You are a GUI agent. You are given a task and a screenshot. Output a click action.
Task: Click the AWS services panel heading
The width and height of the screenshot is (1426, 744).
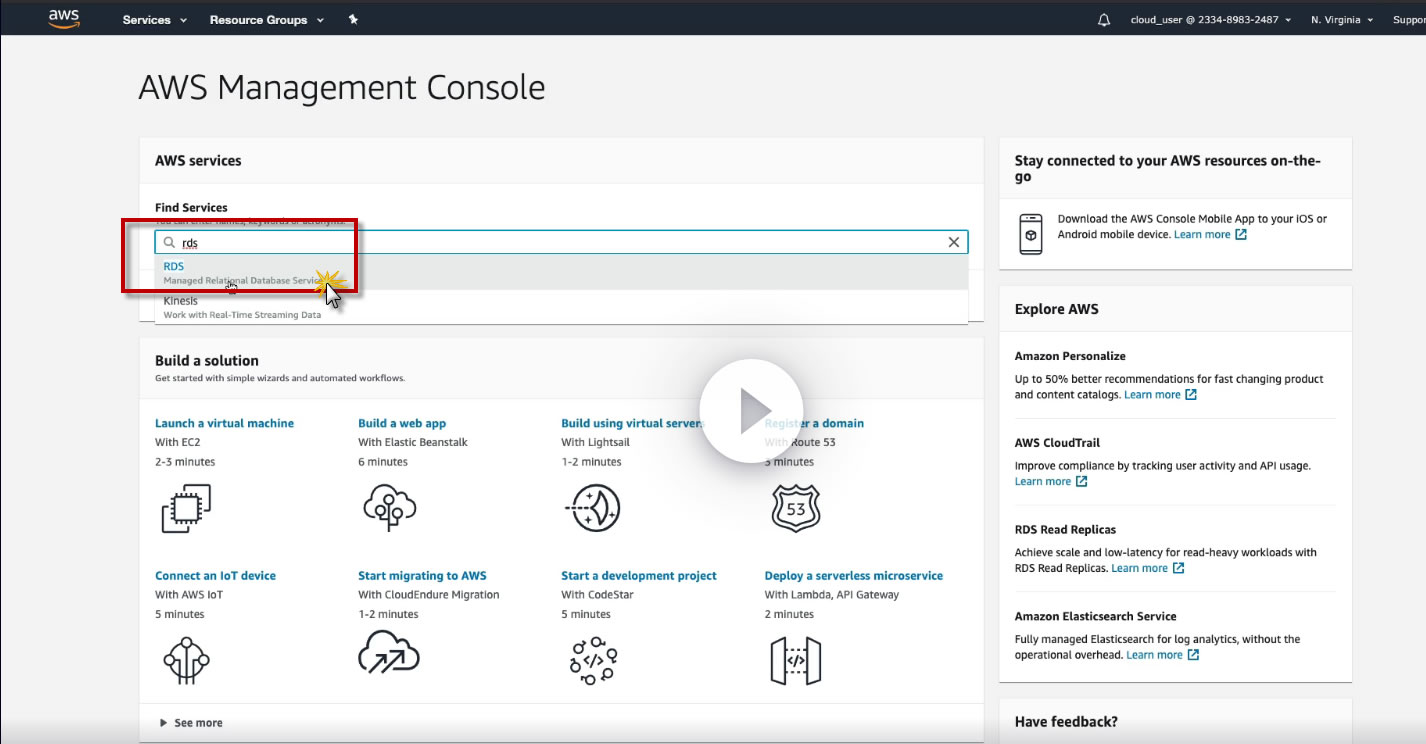click(x=198, y=161)
